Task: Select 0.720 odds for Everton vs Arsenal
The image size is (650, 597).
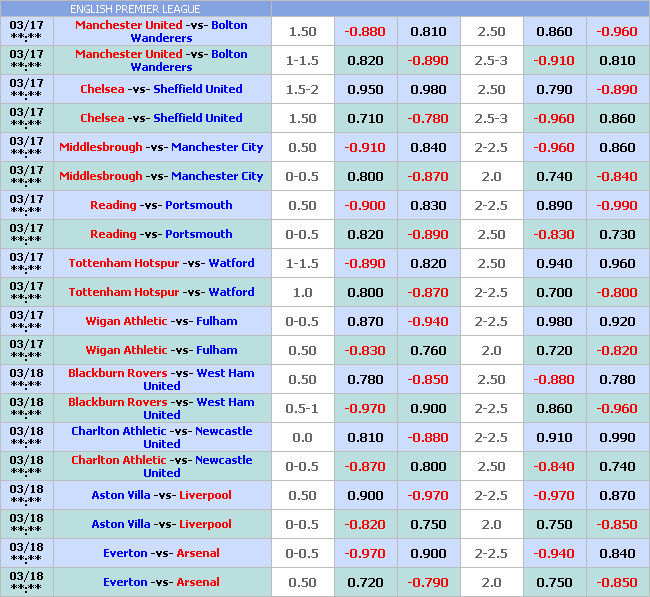Action: coord(365,582)
